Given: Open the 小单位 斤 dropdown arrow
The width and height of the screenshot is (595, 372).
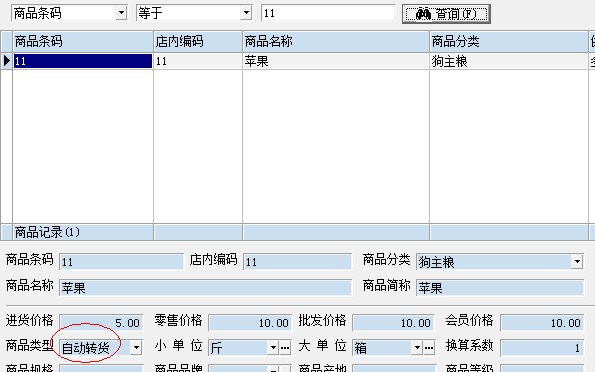Looking at the screenshot, I should point(273,347).
